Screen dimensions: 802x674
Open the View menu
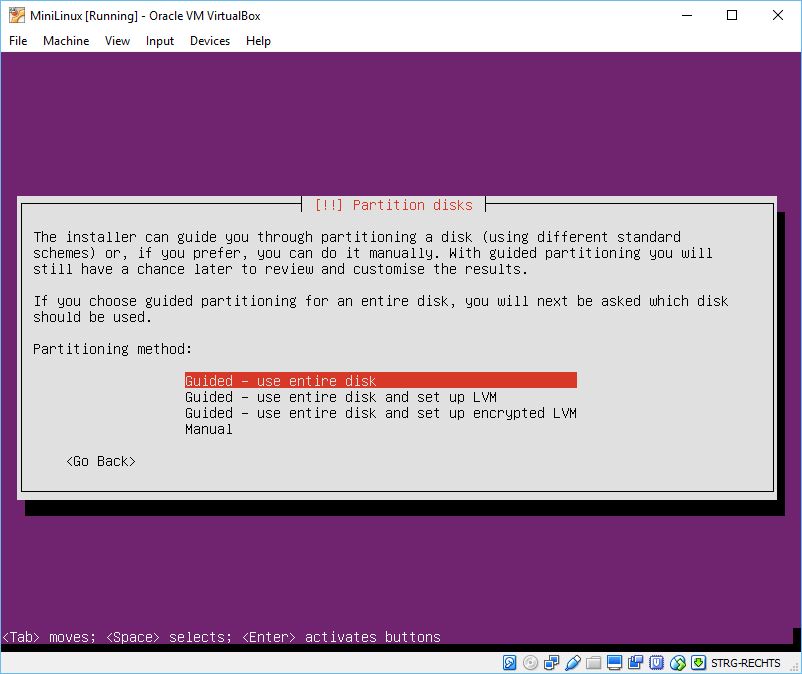tap(118, 41)
